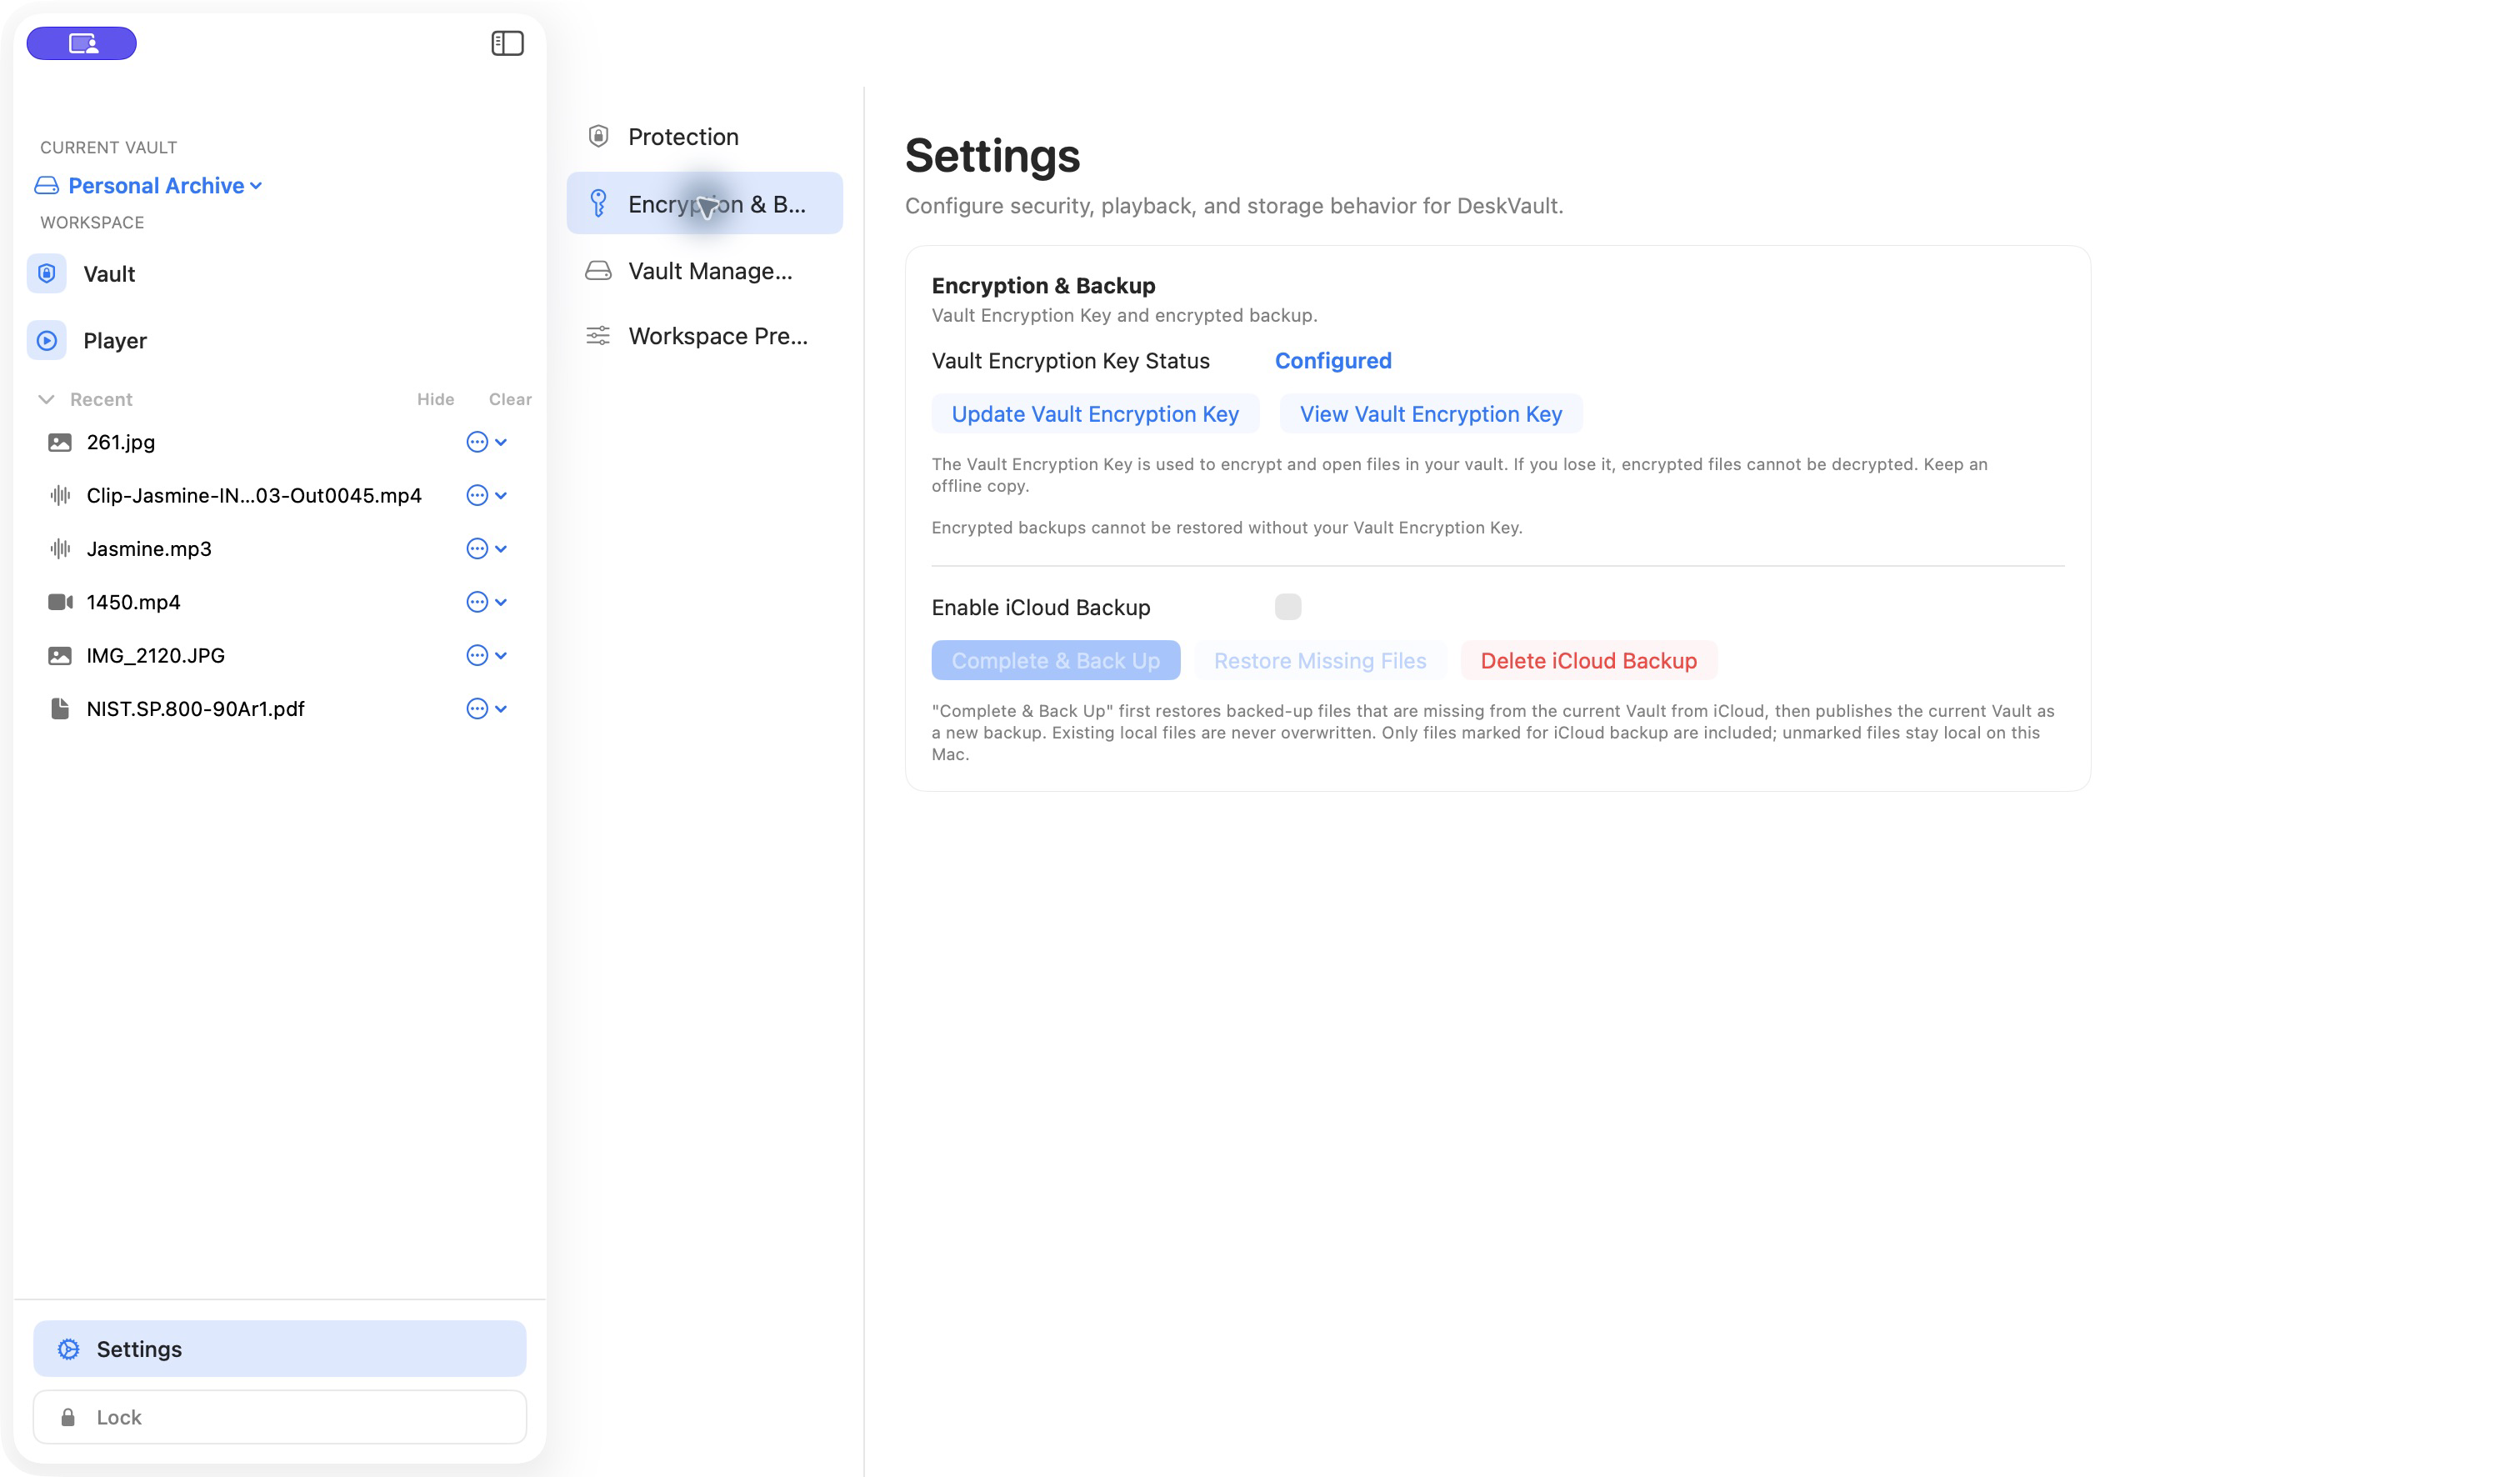Screen dimensions: 2520x1477
Task: Open more options for Jasmine.mp3
Action: [x=477, y=548]
